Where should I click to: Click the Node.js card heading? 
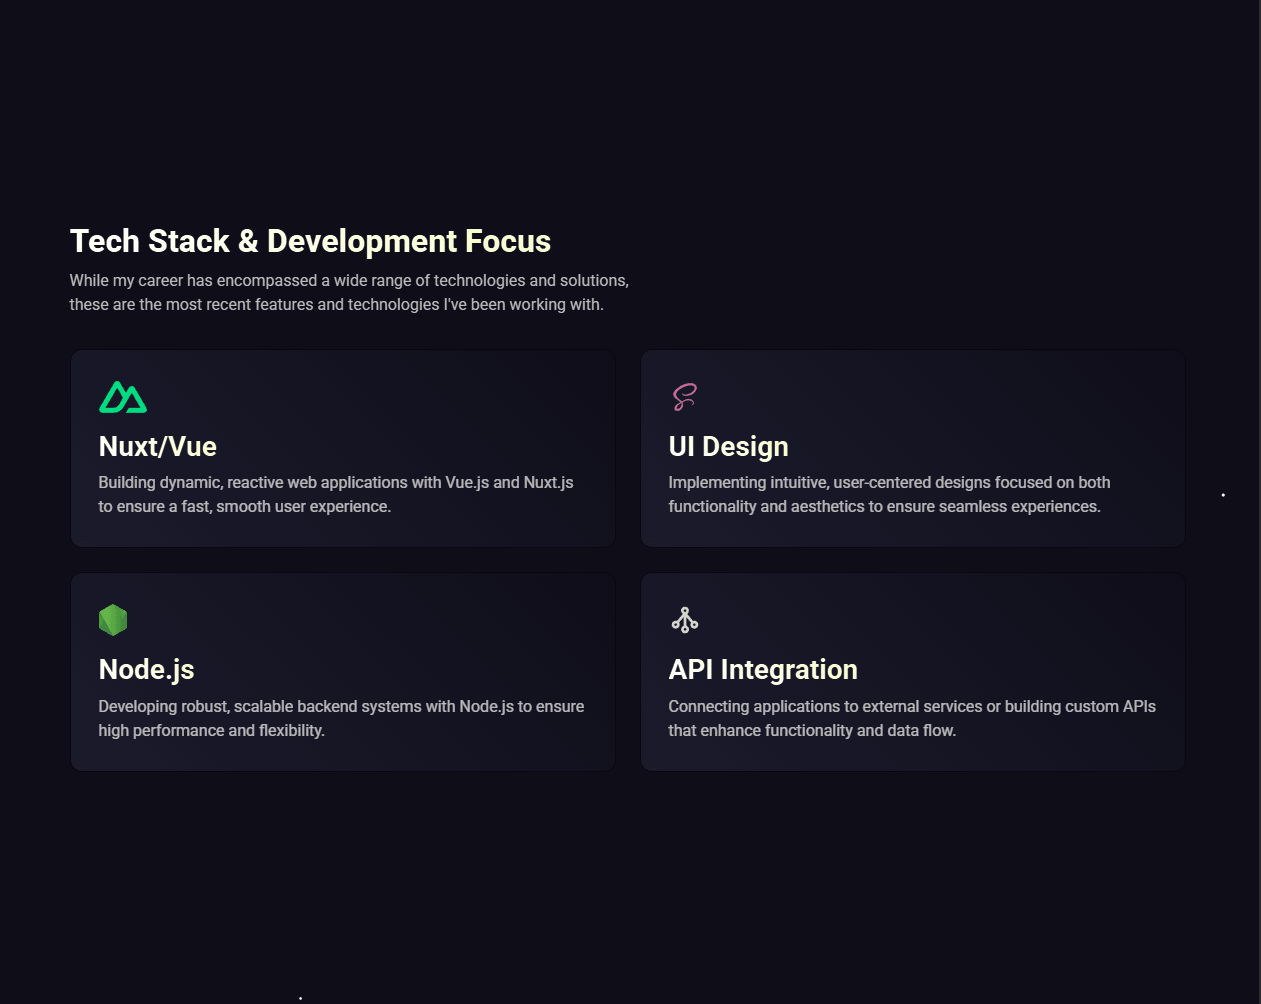(146, 669)
